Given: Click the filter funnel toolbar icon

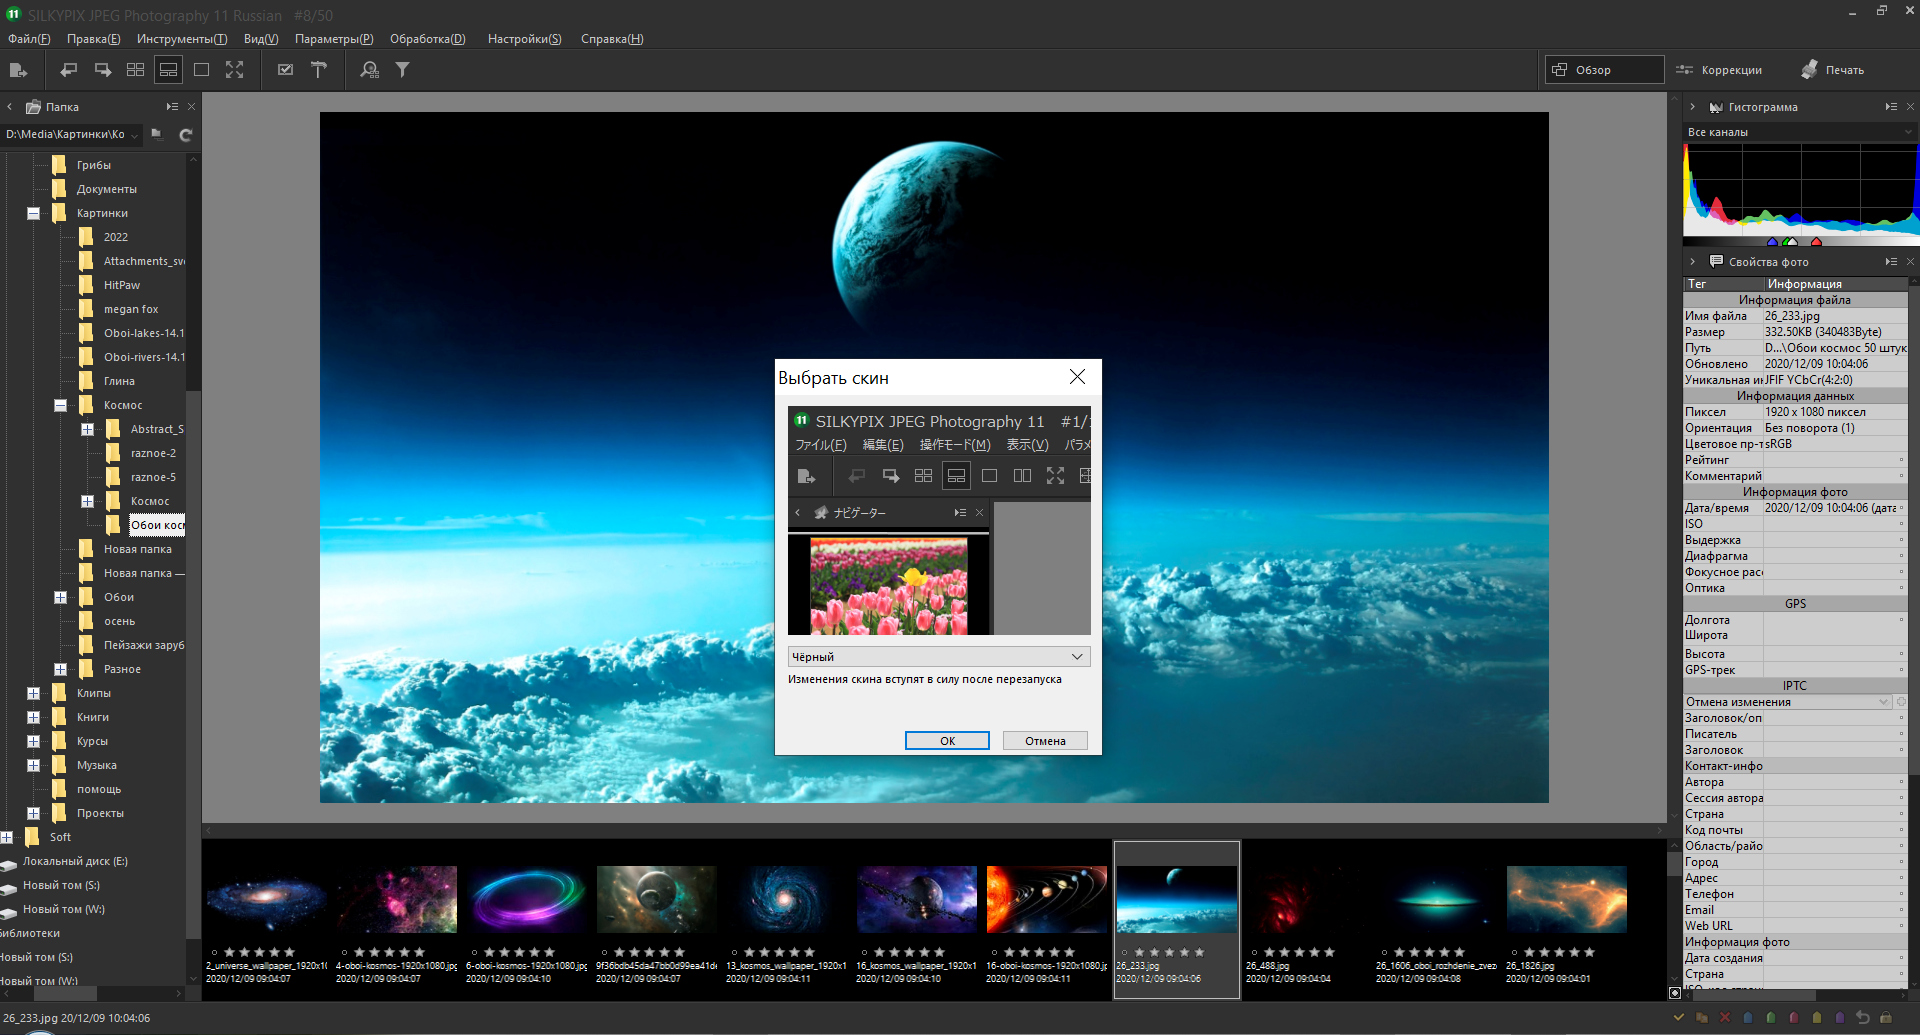Looking at the screenshot, I should 402,70.
